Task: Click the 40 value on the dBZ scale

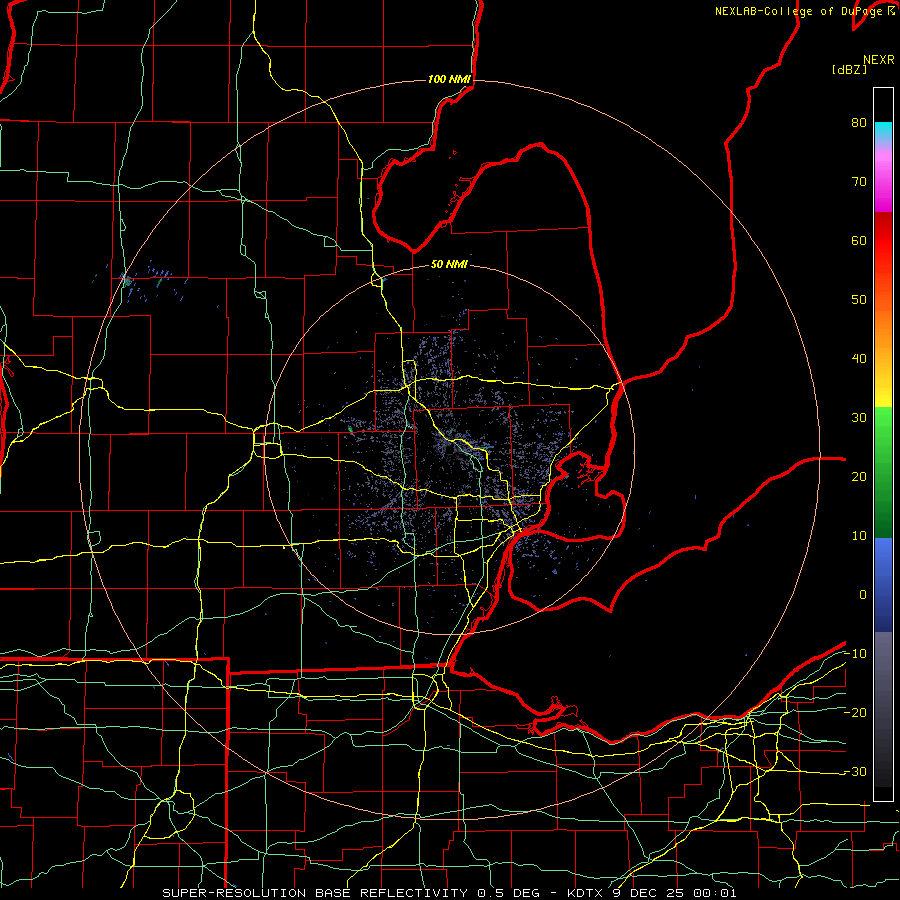Action: [x=859, y=359]
